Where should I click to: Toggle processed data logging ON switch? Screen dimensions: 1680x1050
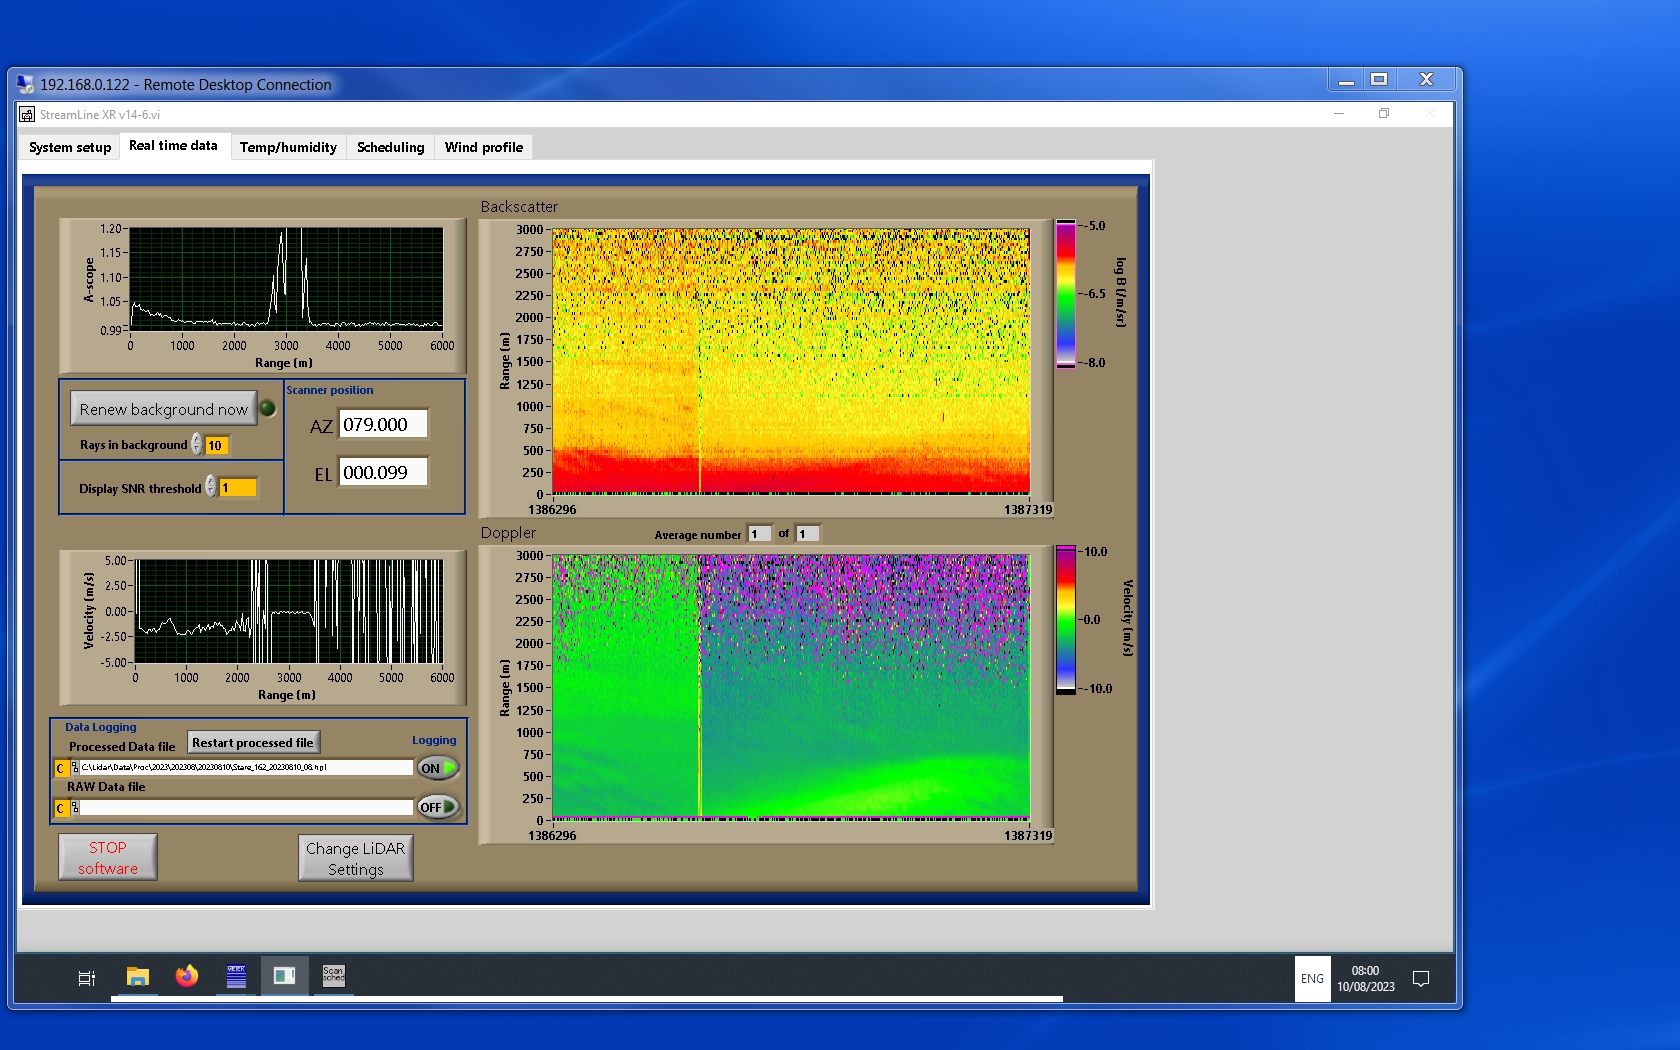point(438,768)
